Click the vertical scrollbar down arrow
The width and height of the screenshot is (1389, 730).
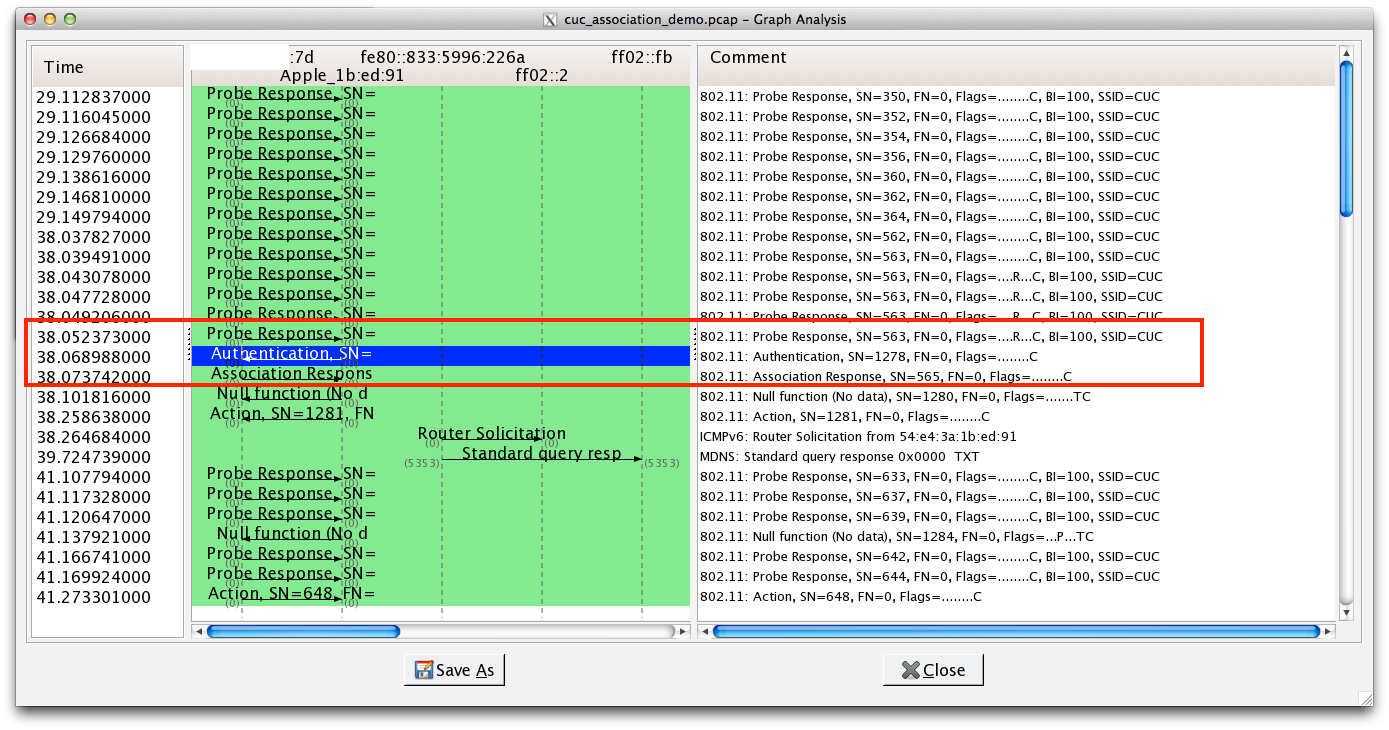[1346, 612]
